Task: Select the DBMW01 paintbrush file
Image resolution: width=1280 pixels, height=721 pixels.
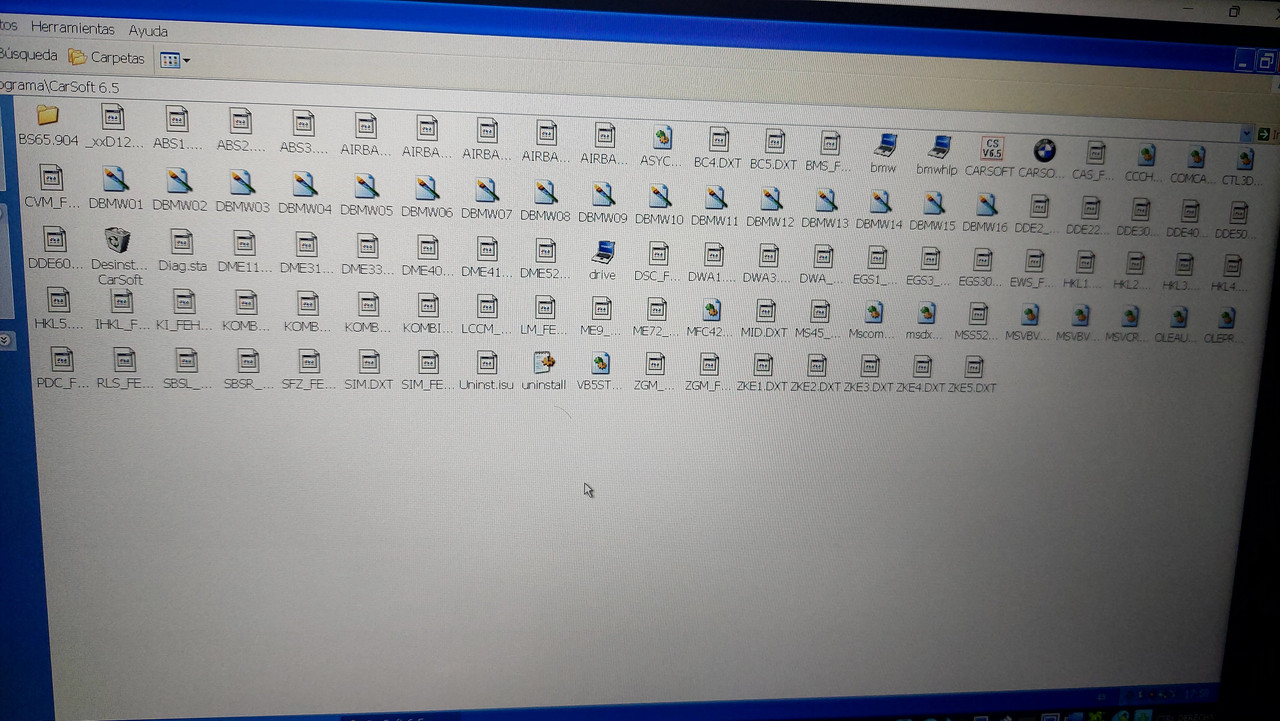Action: (115, 181)
